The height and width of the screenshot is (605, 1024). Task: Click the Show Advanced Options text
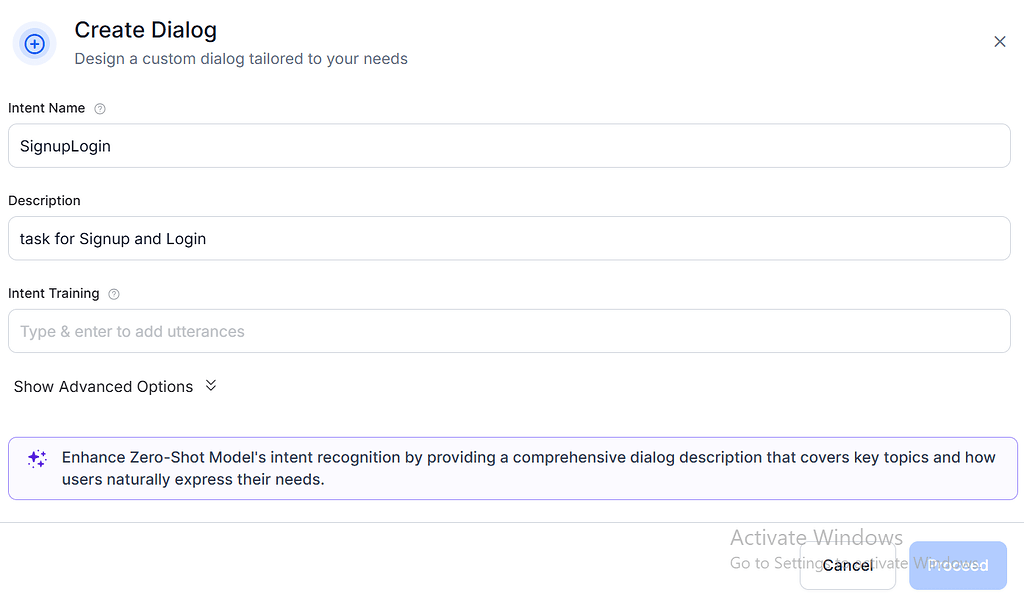pos(103,387)
